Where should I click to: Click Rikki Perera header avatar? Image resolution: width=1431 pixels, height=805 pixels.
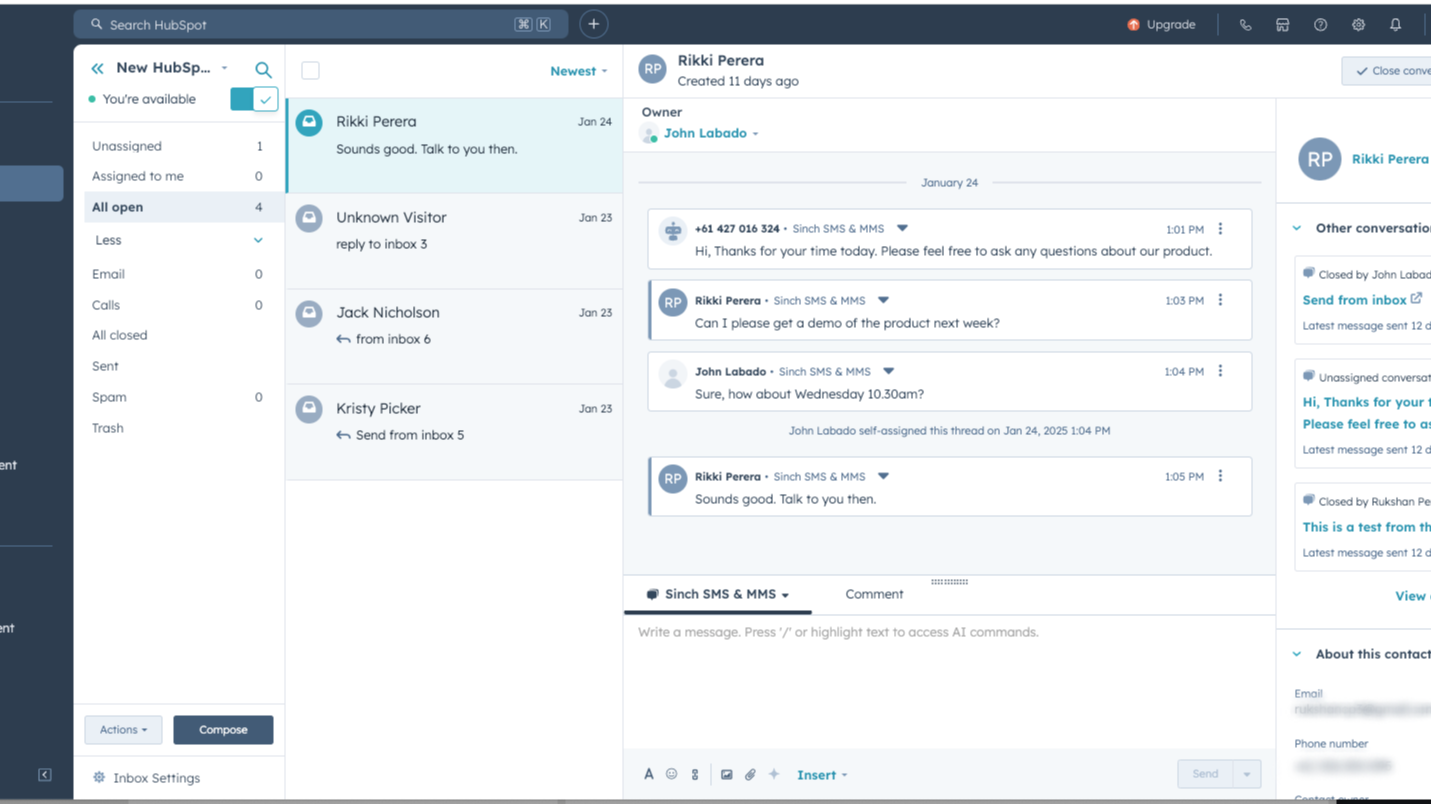pyautogui.click(x=653, y=69)
